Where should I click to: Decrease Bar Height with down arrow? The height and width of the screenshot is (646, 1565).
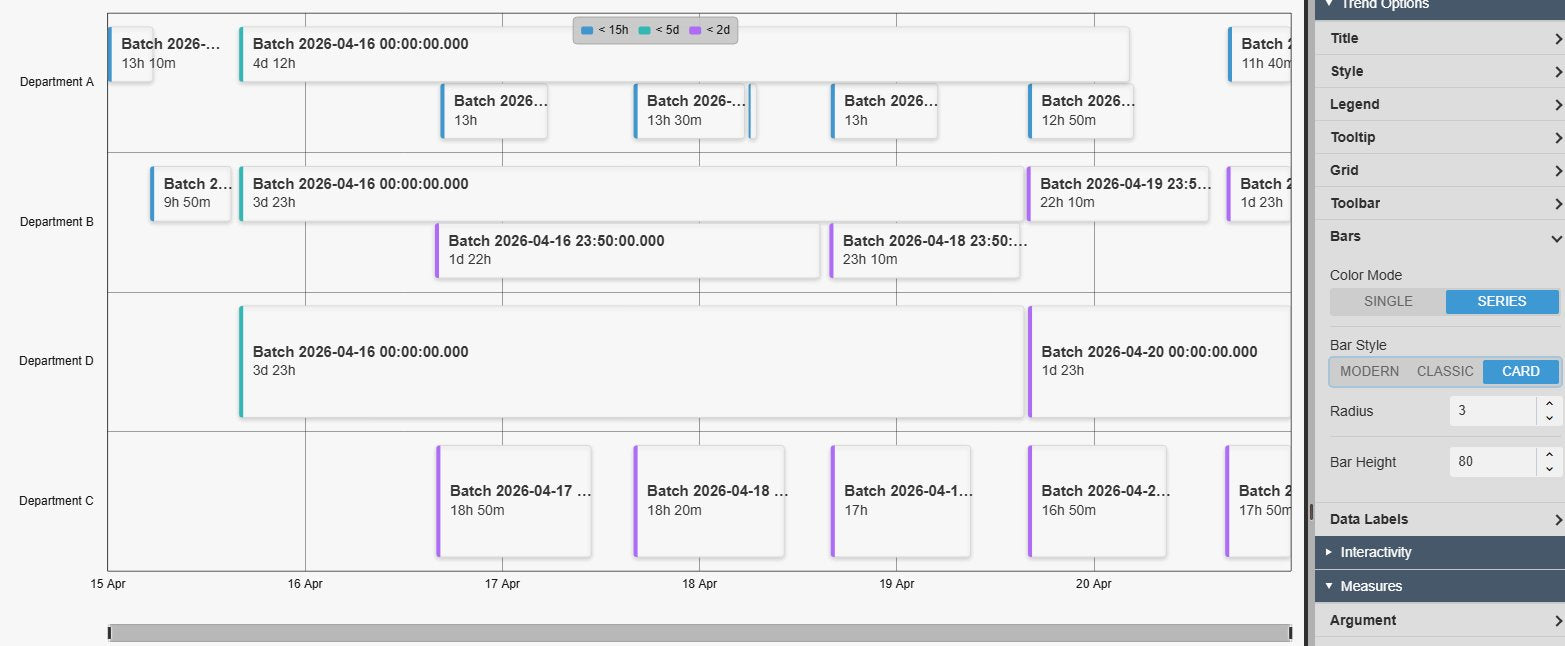[x=1548, y=469]
